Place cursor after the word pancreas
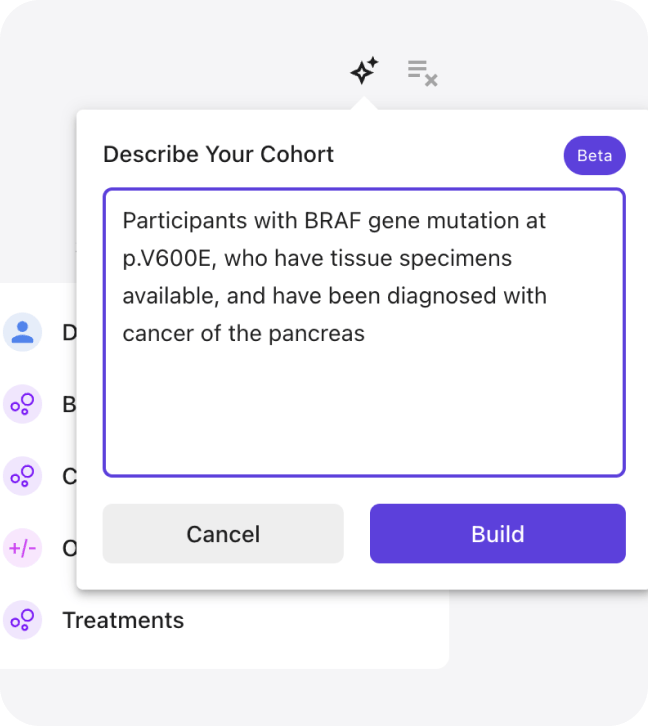 tap(366, 334)
